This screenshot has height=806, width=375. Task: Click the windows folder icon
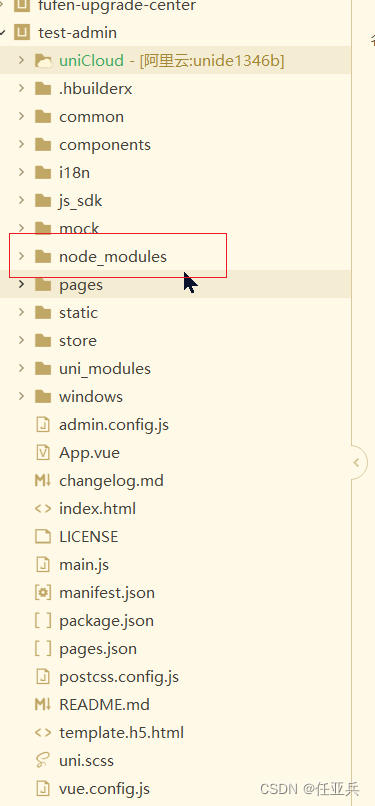(43, 396)
